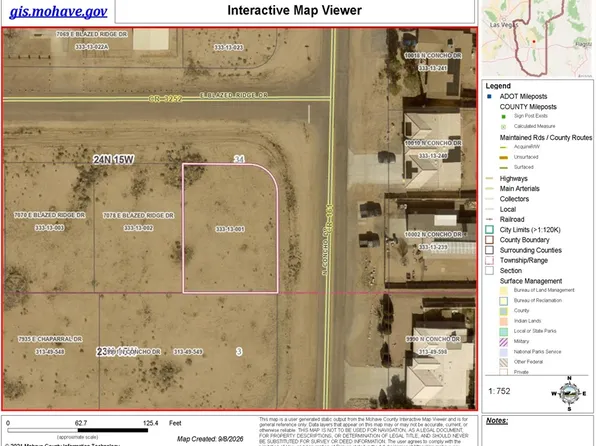Click the National Parks Service swatch
The width and height of the screenshot is (596, 446).
pos(504,352)
